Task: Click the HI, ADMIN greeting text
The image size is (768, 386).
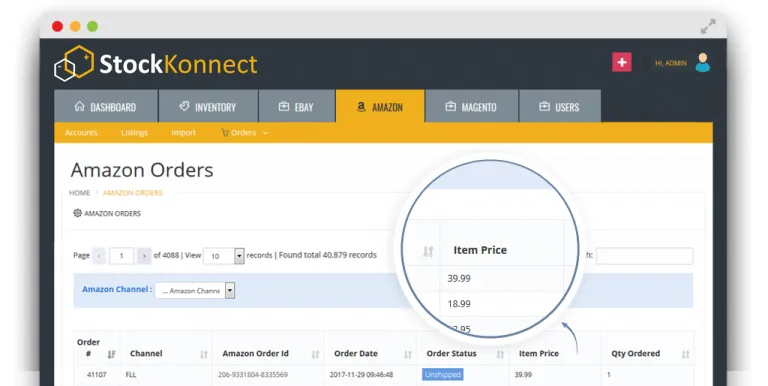Action: (671, 63)
